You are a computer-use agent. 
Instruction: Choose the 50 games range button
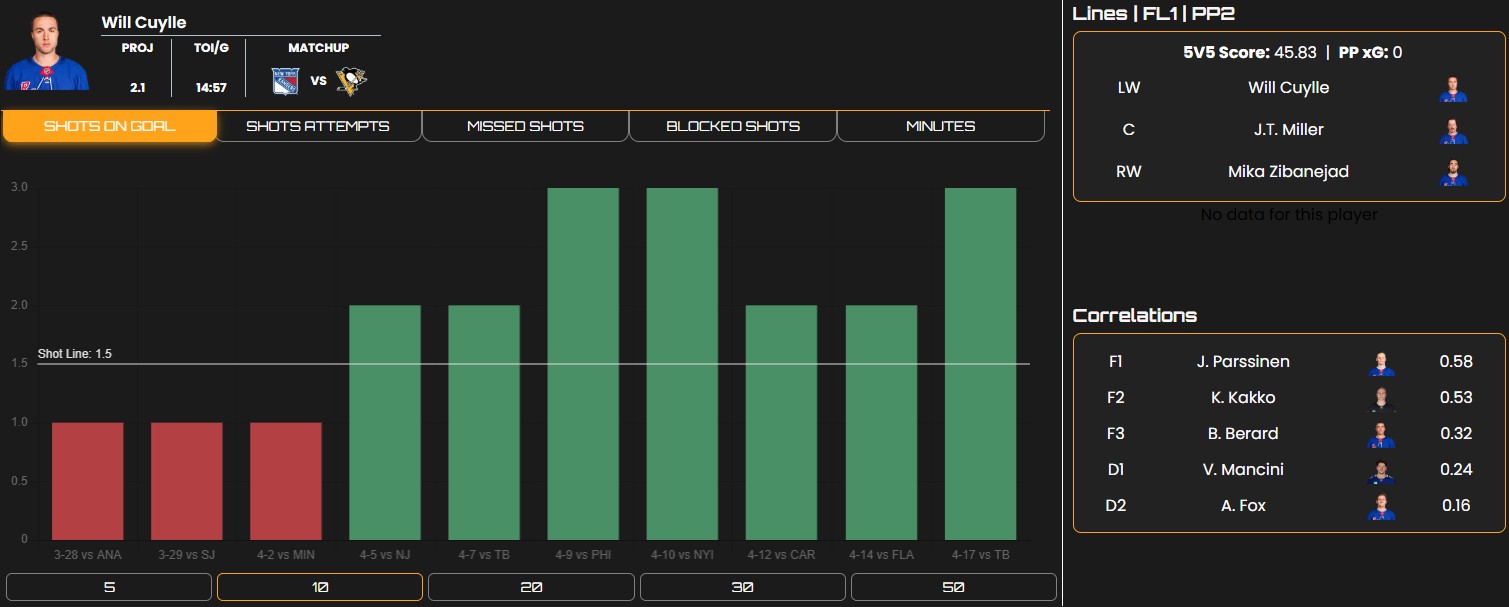953,587
